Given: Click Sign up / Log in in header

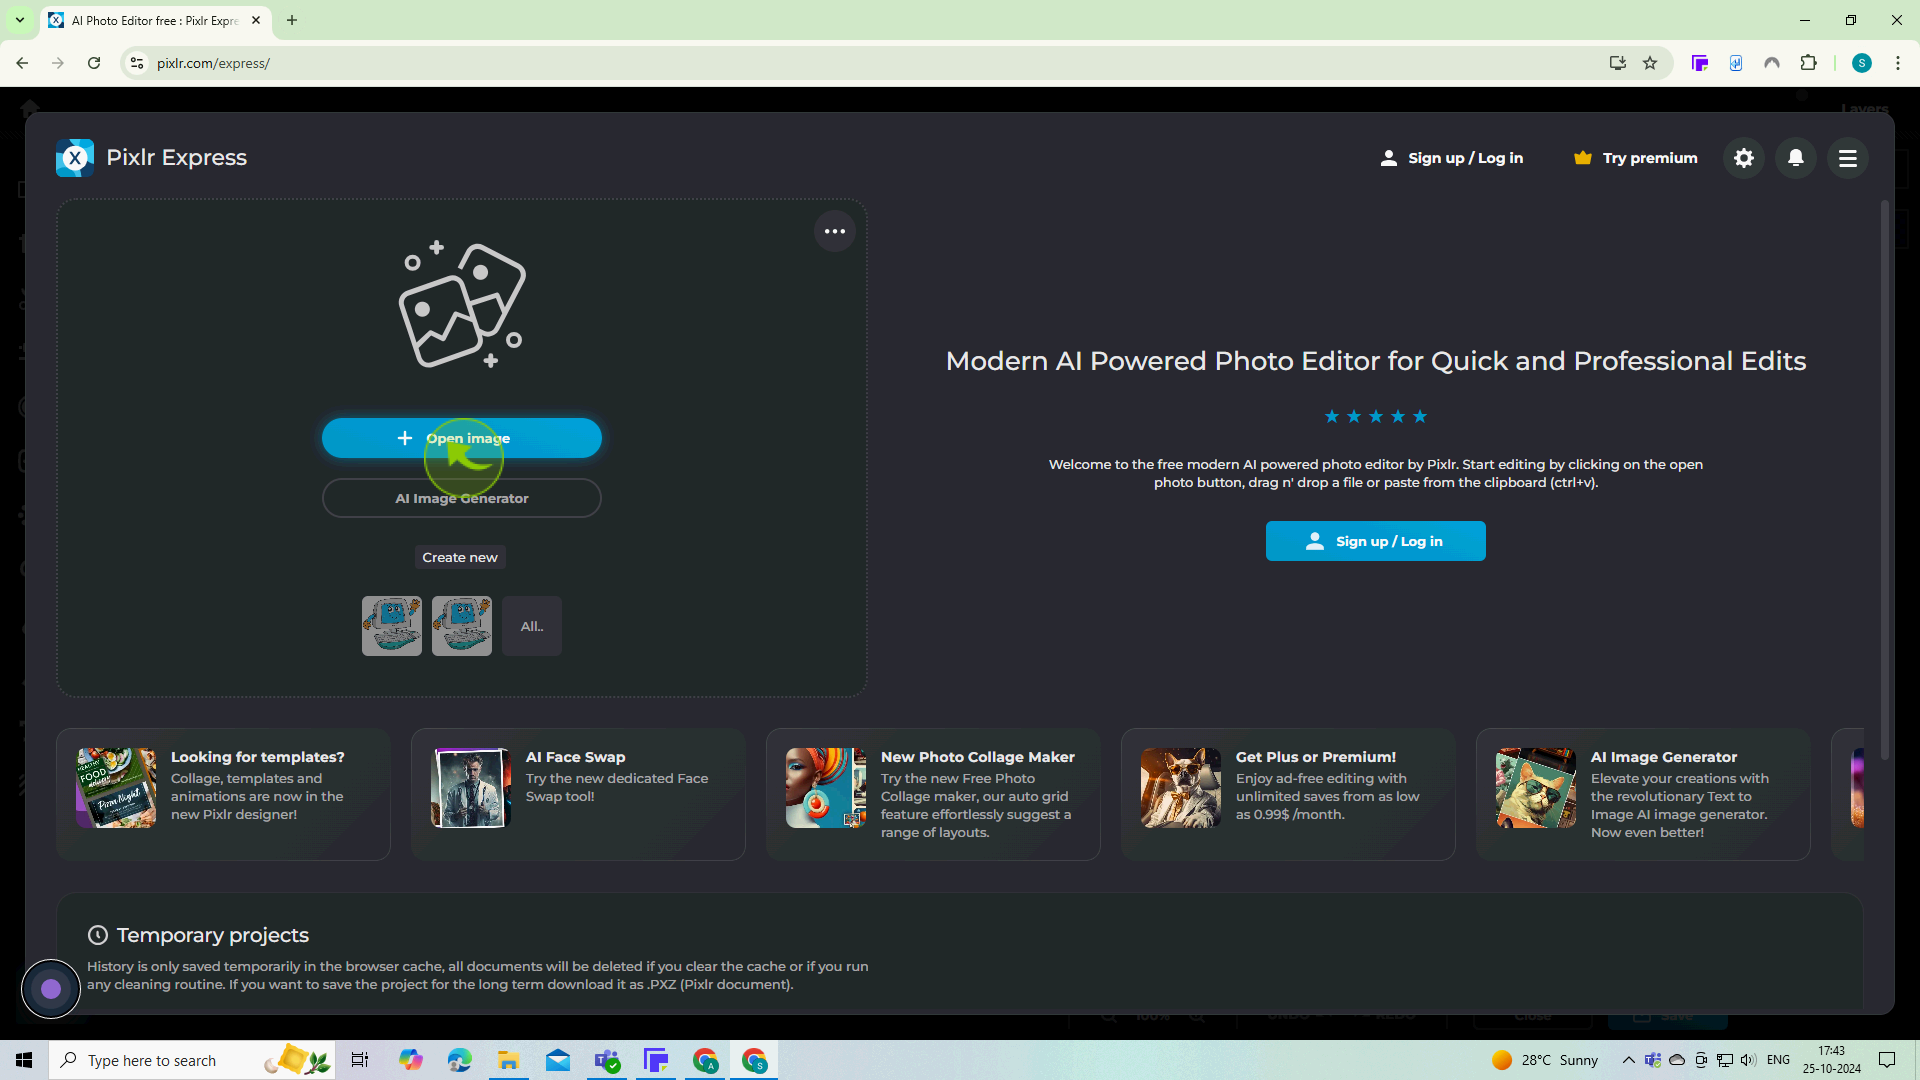Looking at the screenshot, I should coord(1451,158).
